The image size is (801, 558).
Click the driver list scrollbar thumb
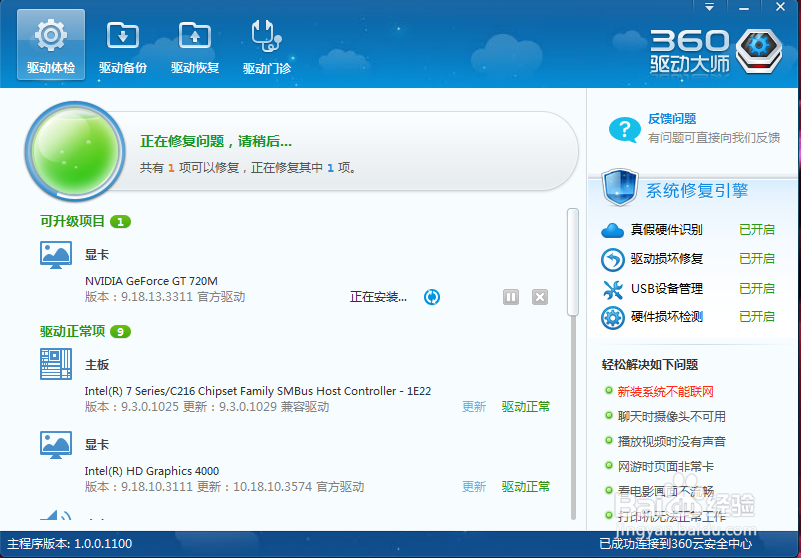coord(573,262)
